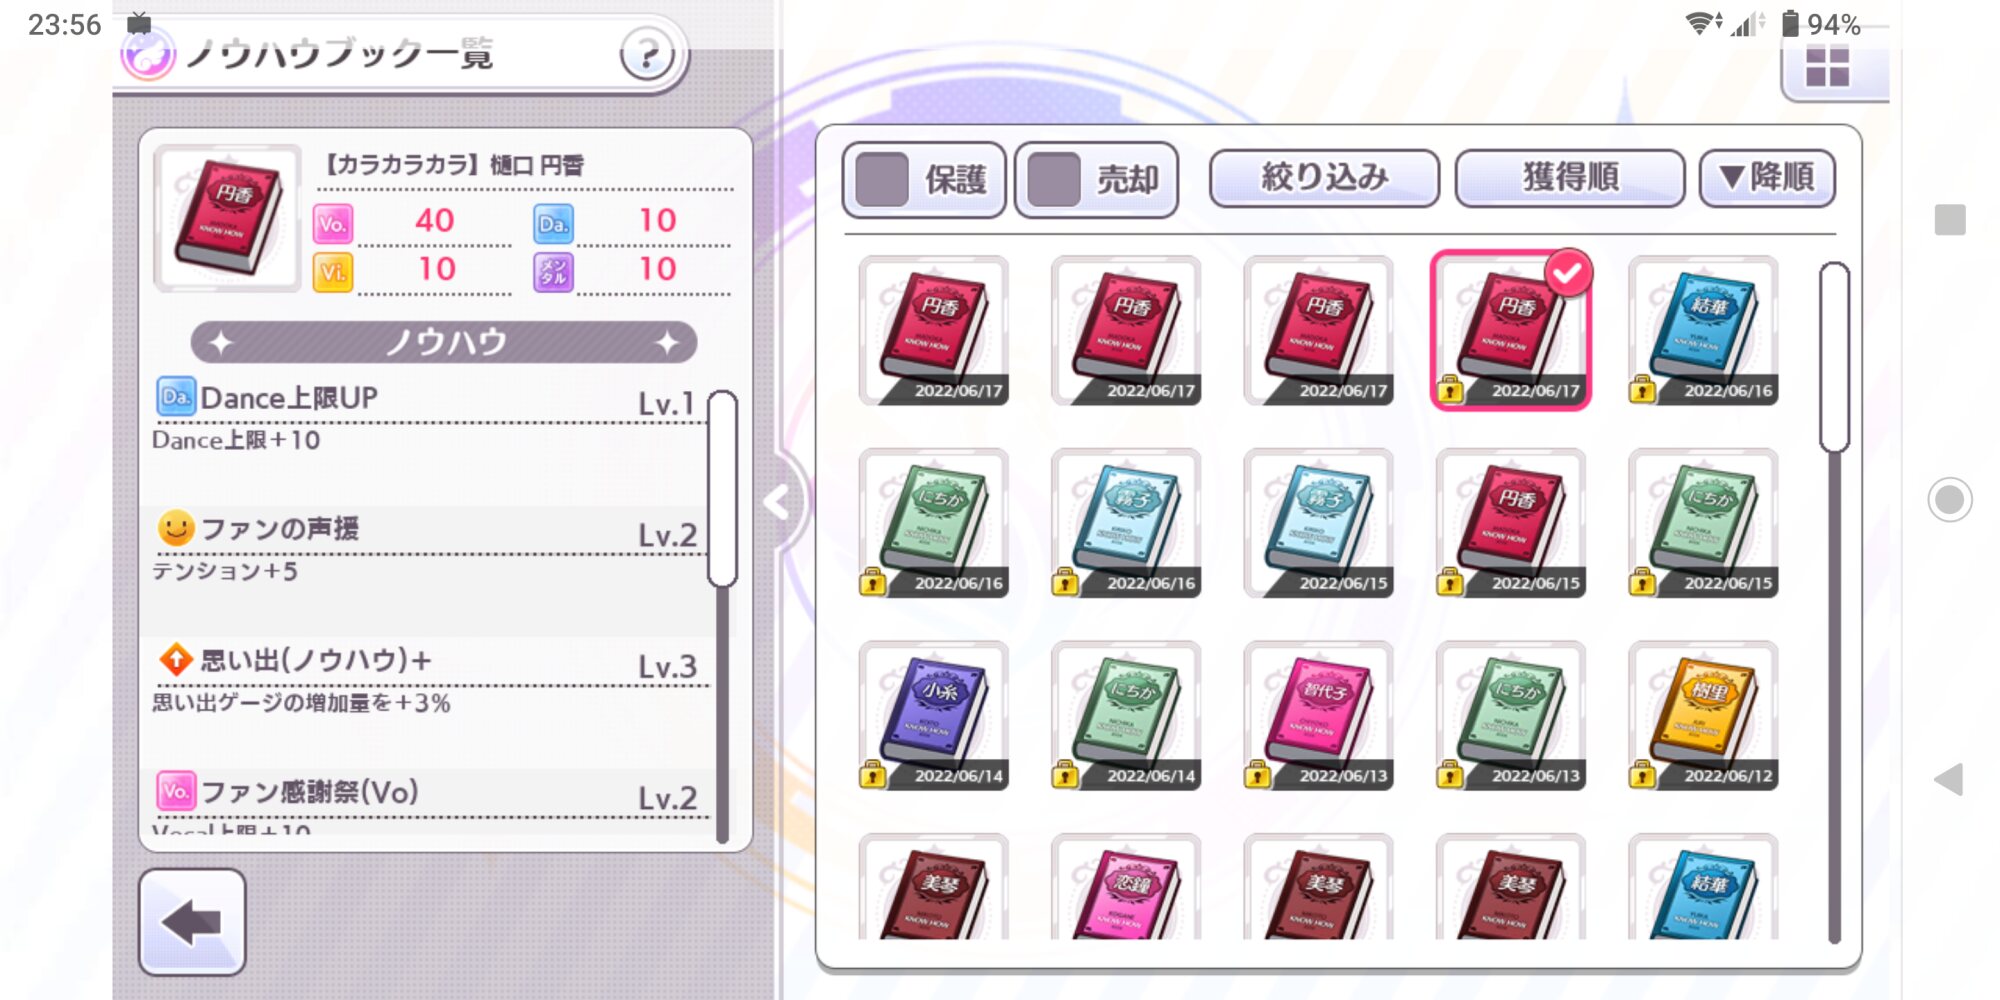Screen dimensions: 2000x1000
Task: Toggle the 保護 protect checkbox
Action: coord(924,180)
